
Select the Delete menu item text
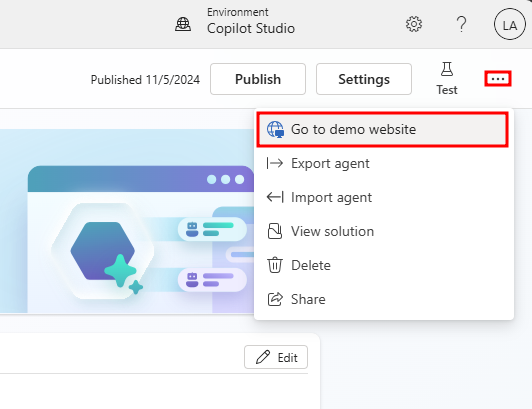pos(311,265)
